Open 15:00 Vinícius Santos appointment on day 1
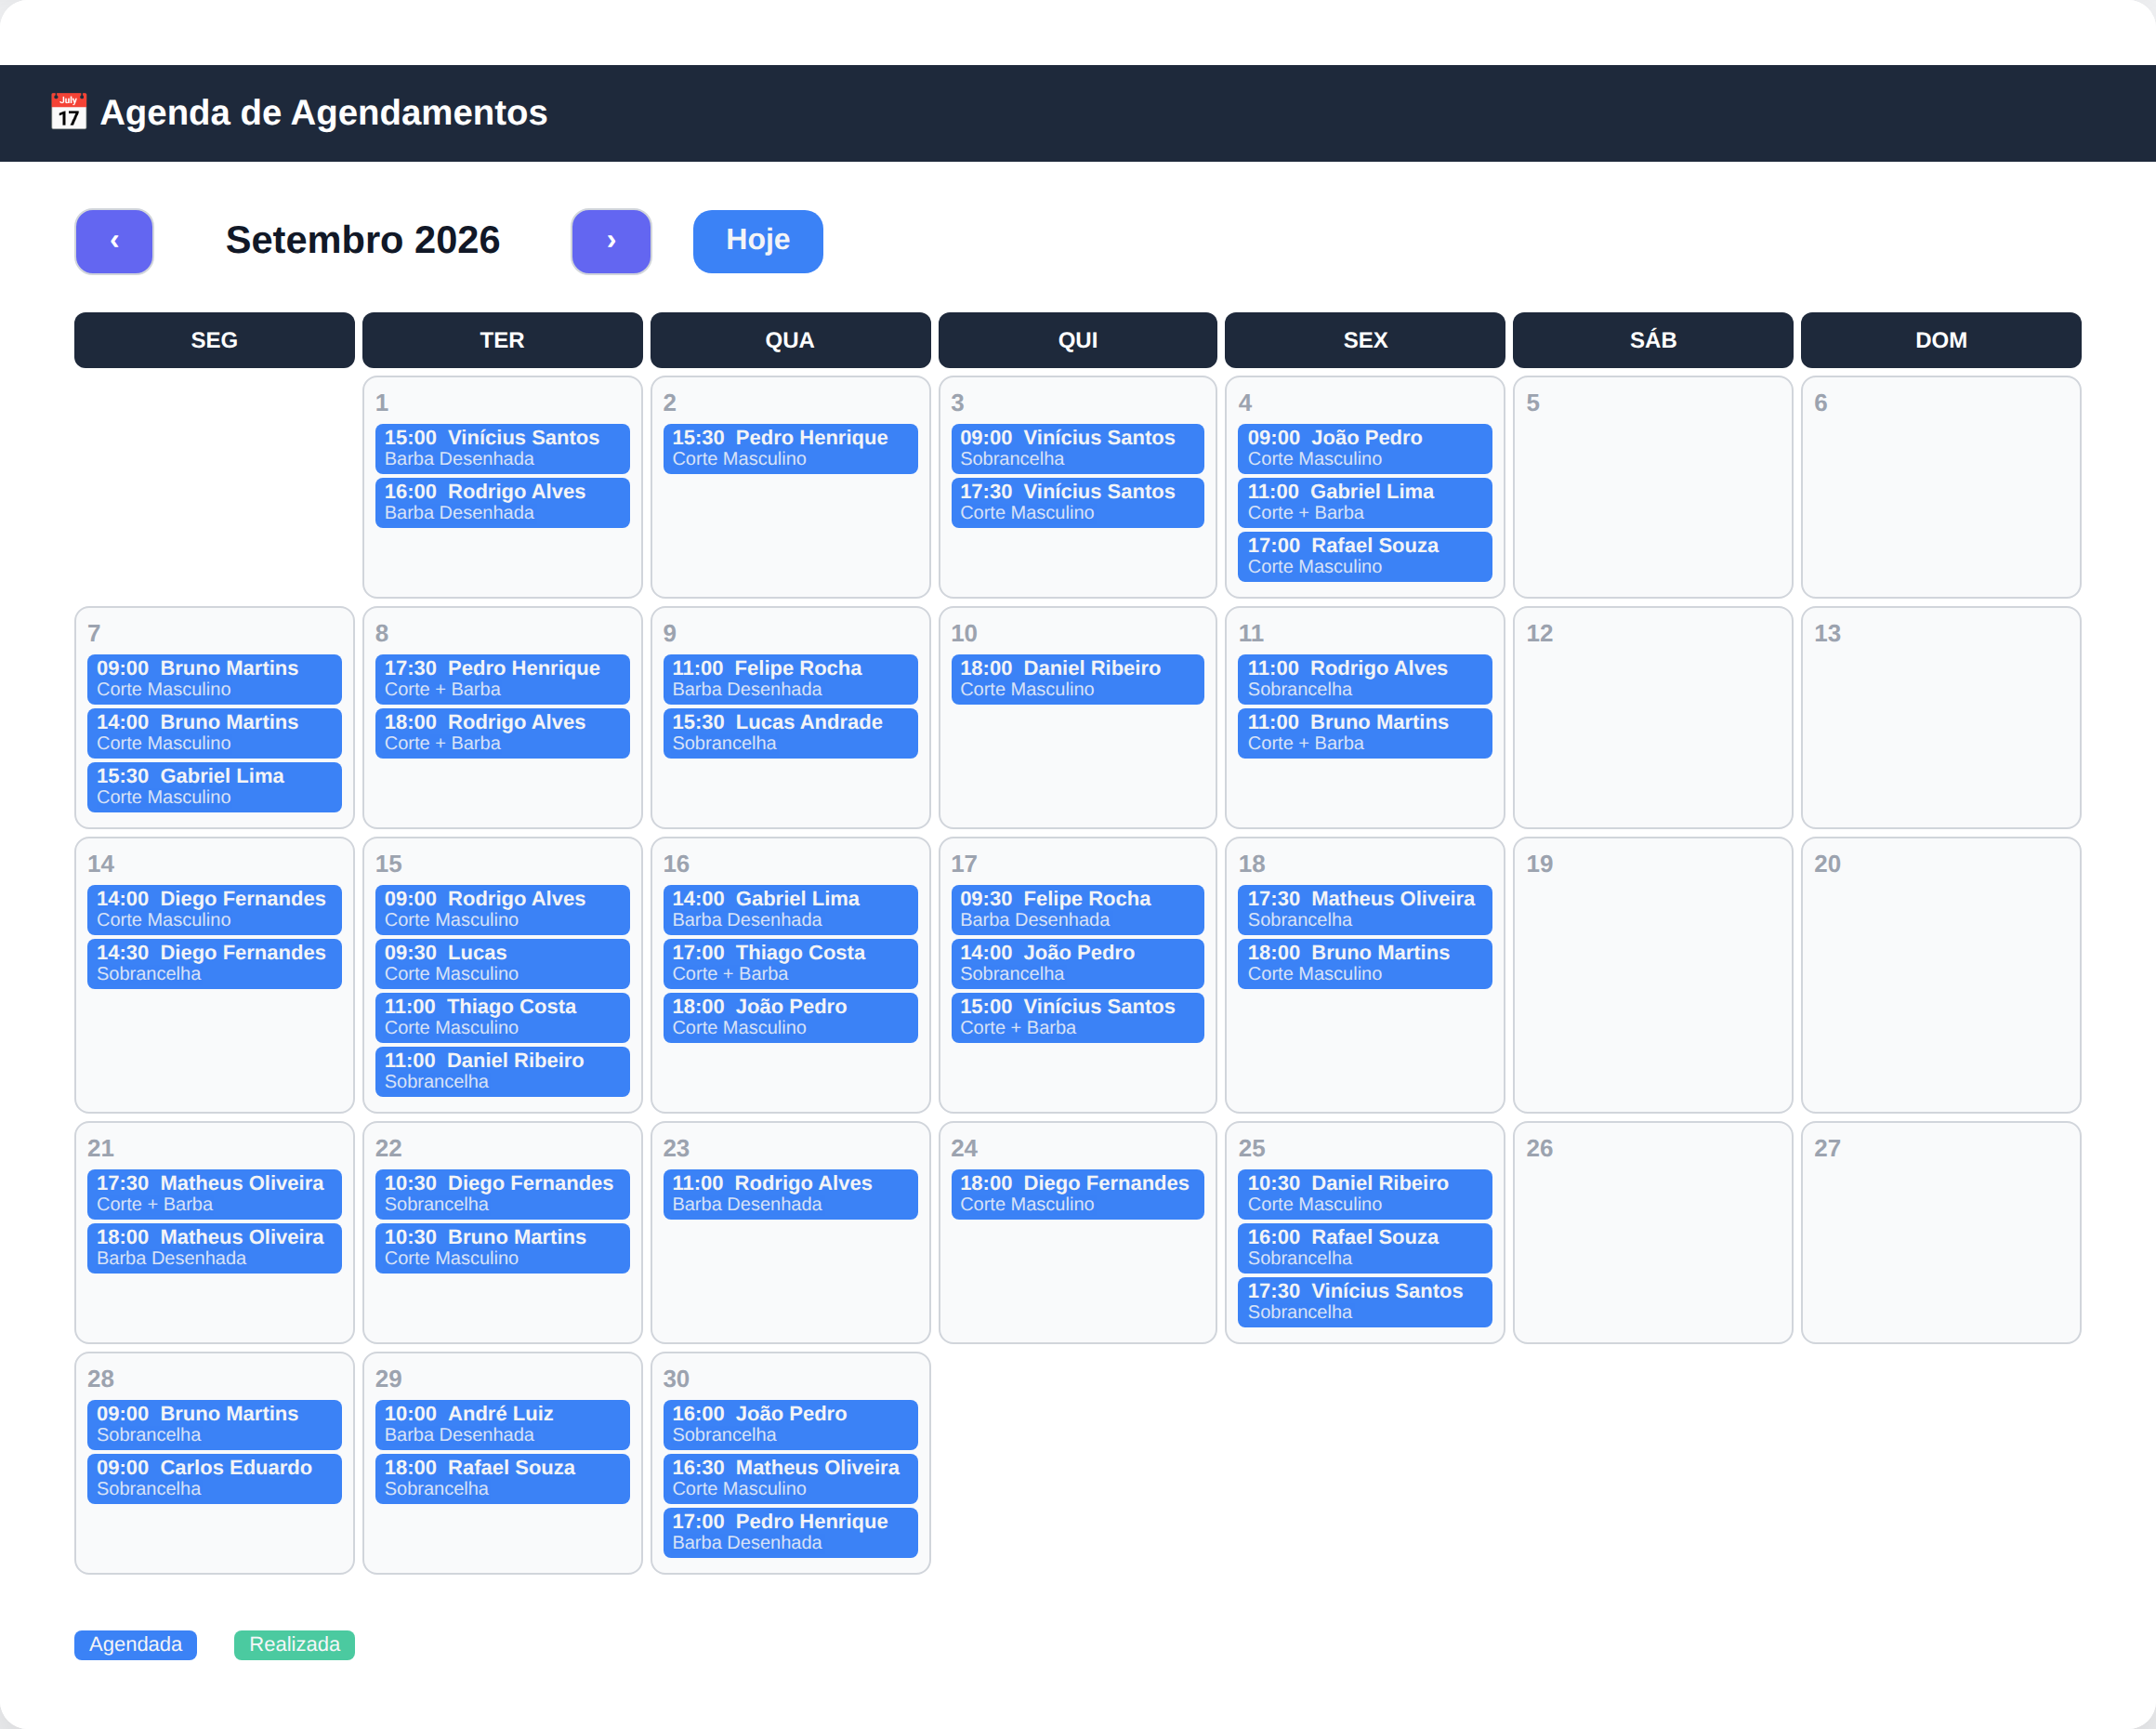2156x1729 pixels. point(502,448)
